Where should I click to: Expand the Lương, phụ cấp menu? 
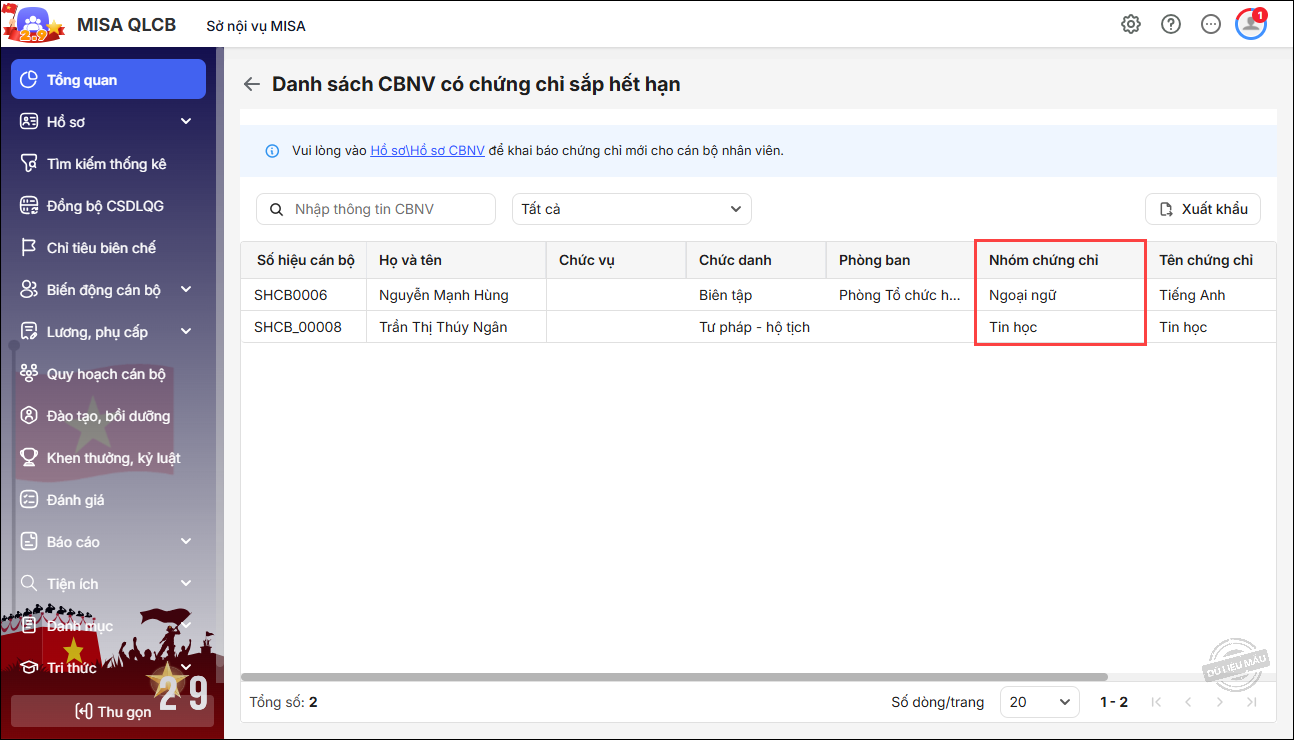(185, 332)
